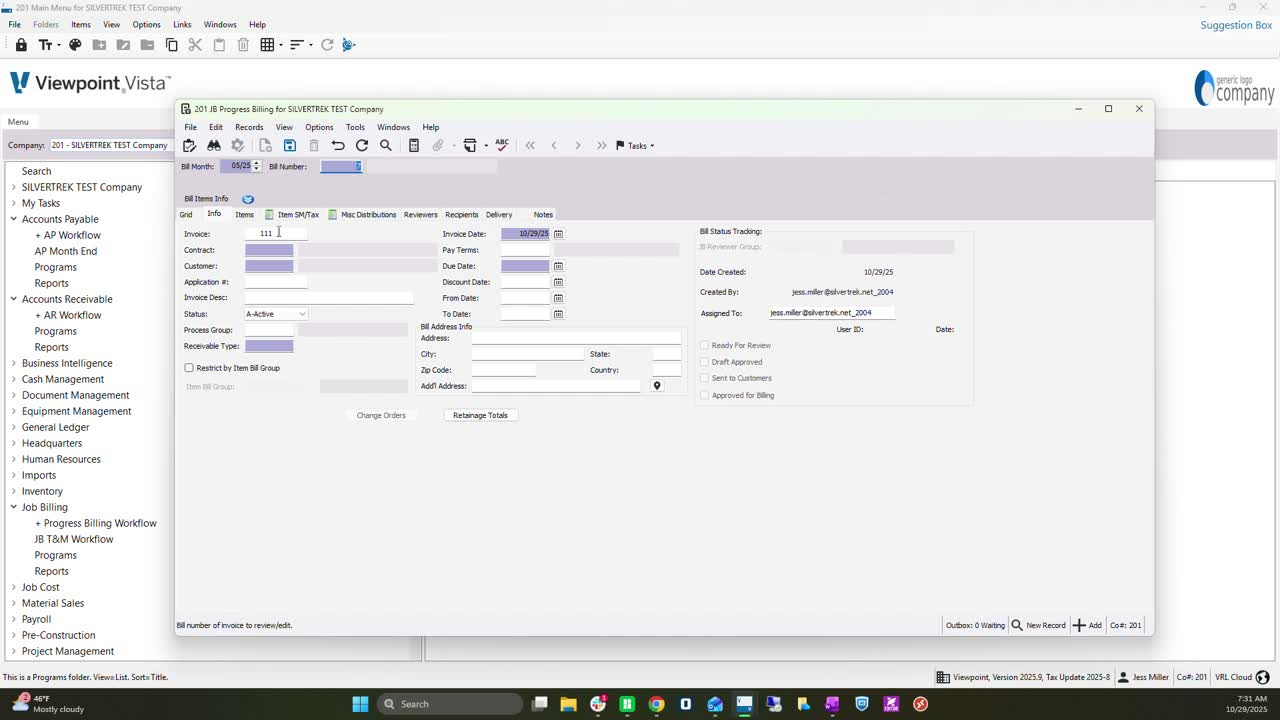Viewport: 1280px width, 720px height.
Task: Toggle the Approved for Billing checkbox
Action: click(x=704, y=395)
